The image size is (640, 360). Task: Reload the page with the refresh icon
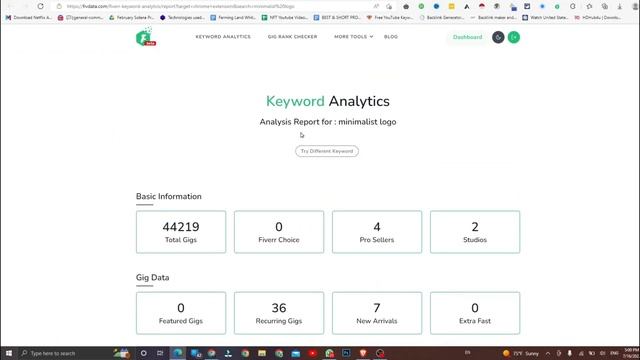pos(40,6)
